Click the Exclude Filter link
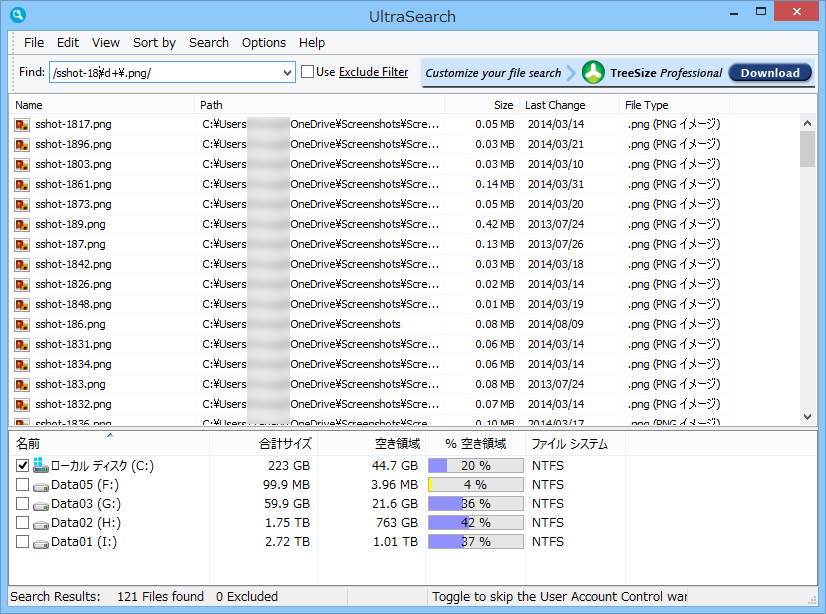Screen dimensions: 826x614 point(373,72)
